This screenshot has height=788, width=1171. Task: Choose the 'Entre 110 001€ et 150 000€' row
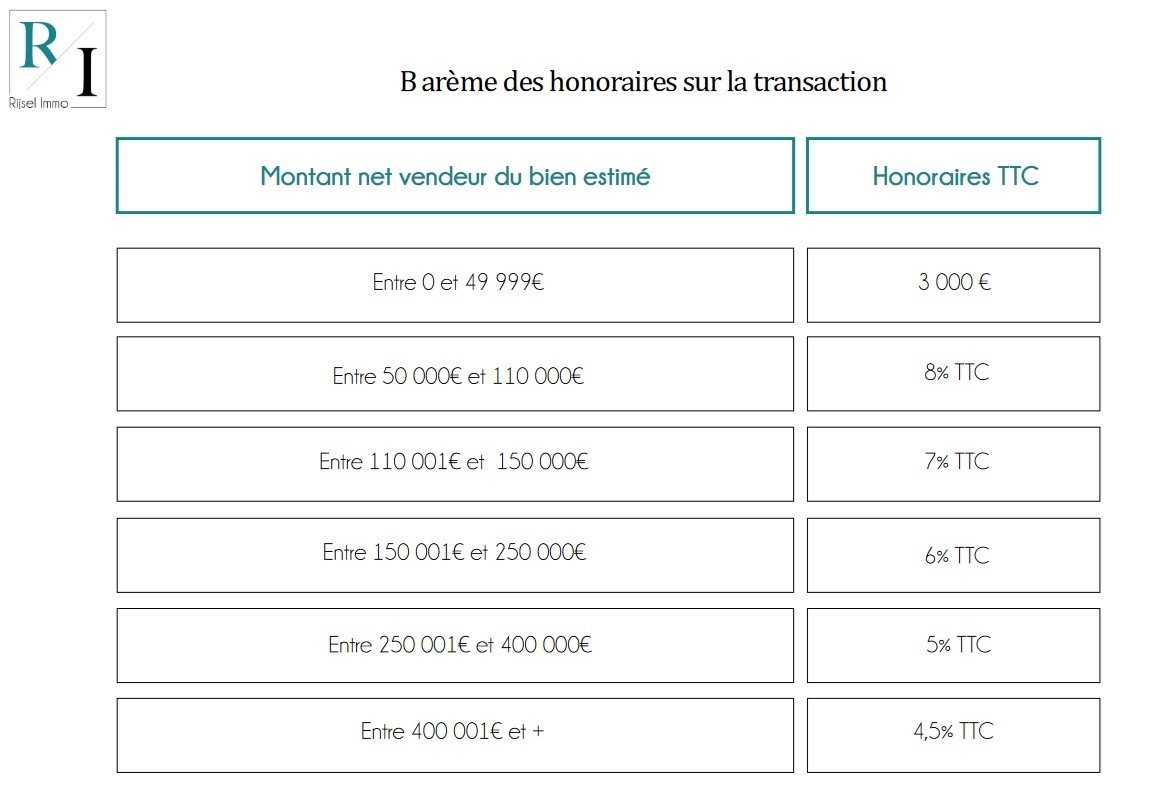coord(455,464)
